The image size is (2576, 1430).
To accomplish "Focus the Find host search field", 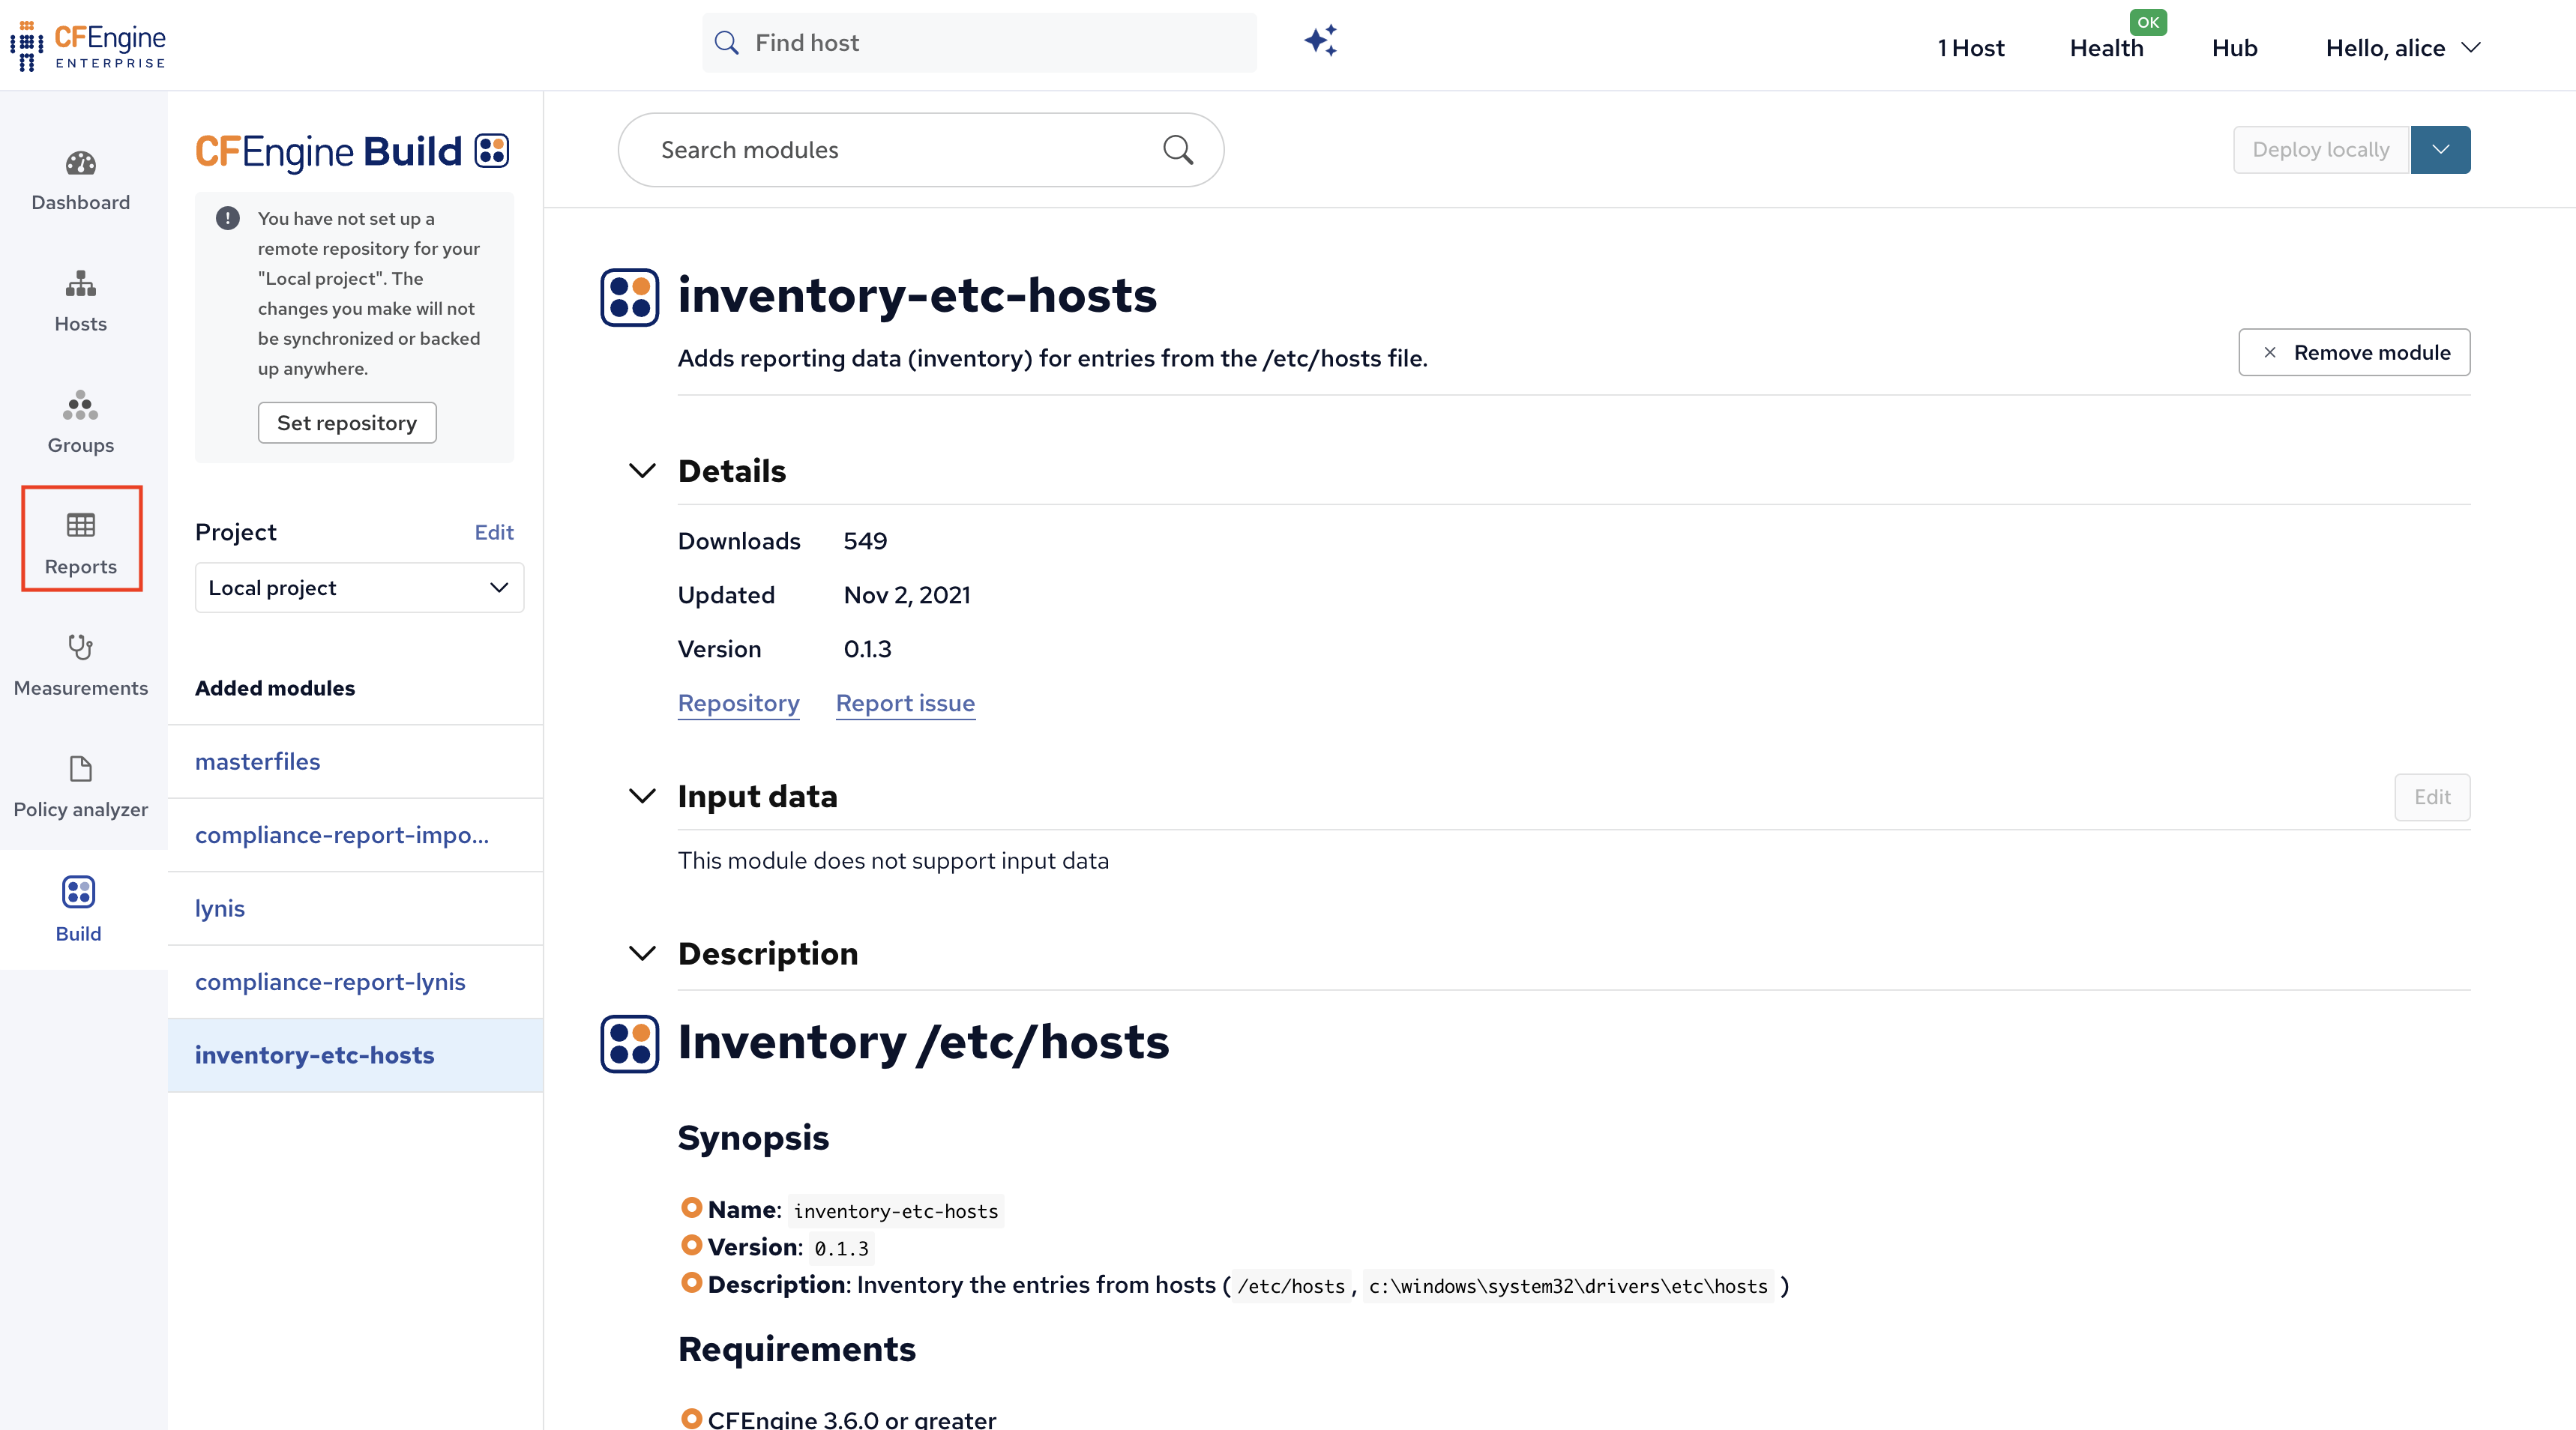I will (x=979, y=43).
